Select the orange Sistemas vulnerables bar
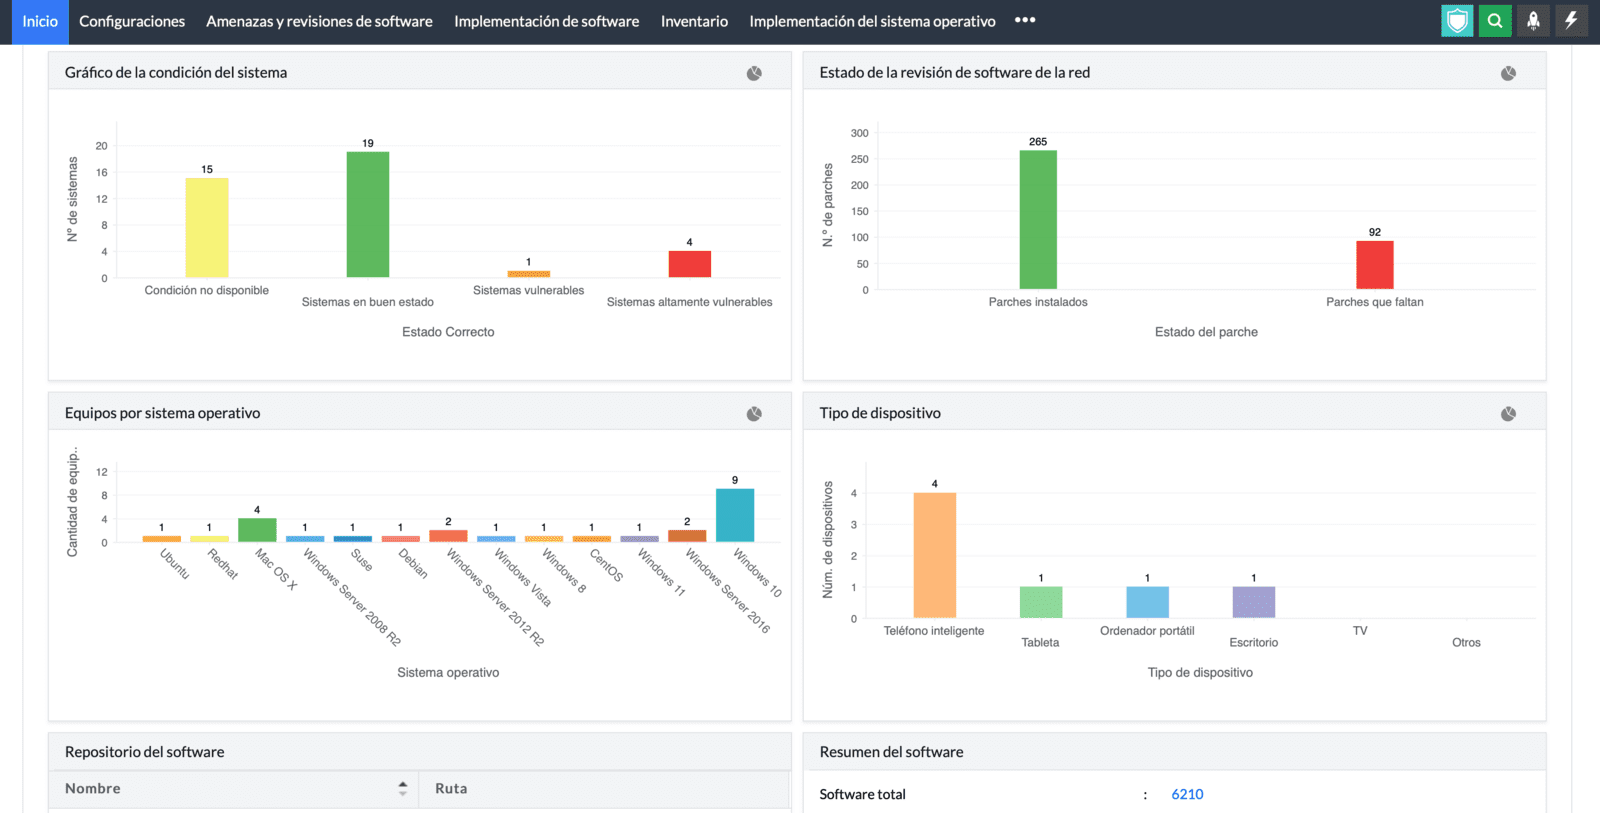This screenshot has width=1600, height=813. [x=529, y=274]
